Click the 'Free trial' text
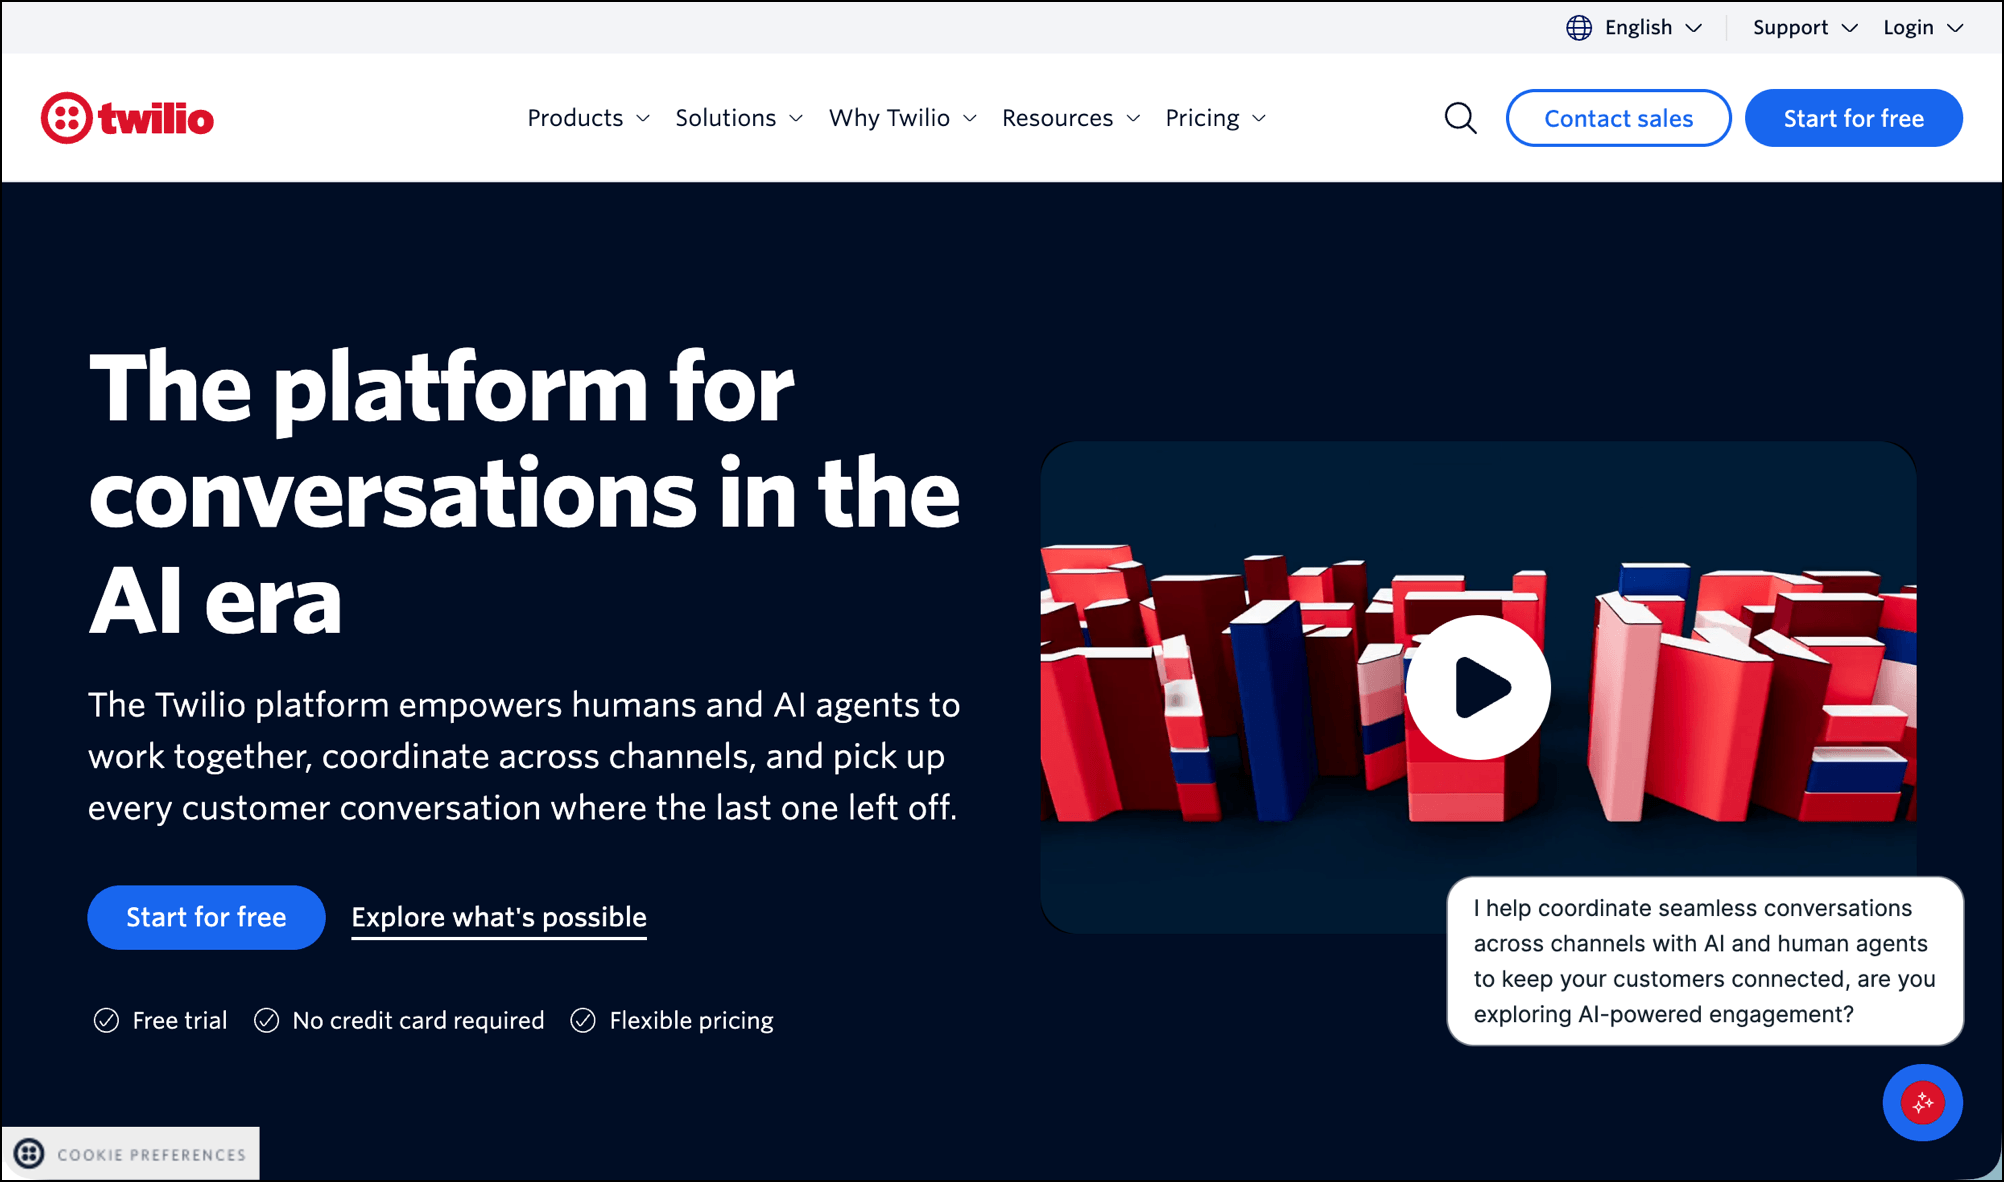Screen dimensions: 2004x1182 click(x=180, y=1020)
